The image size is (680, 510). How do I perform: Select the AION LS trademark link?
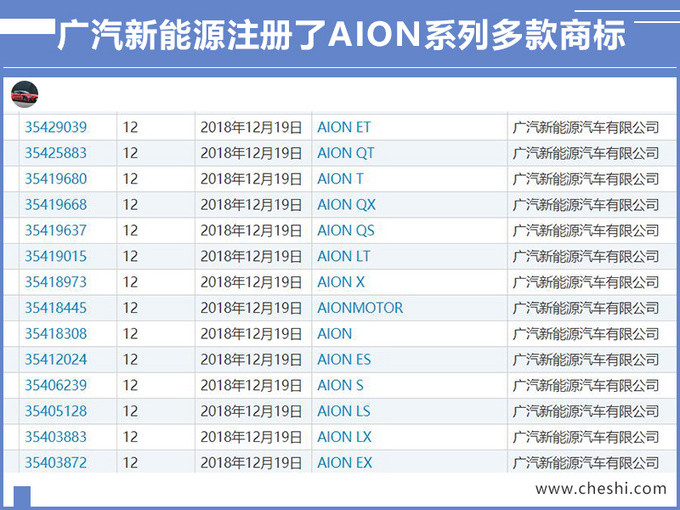(x=343, y=411)
